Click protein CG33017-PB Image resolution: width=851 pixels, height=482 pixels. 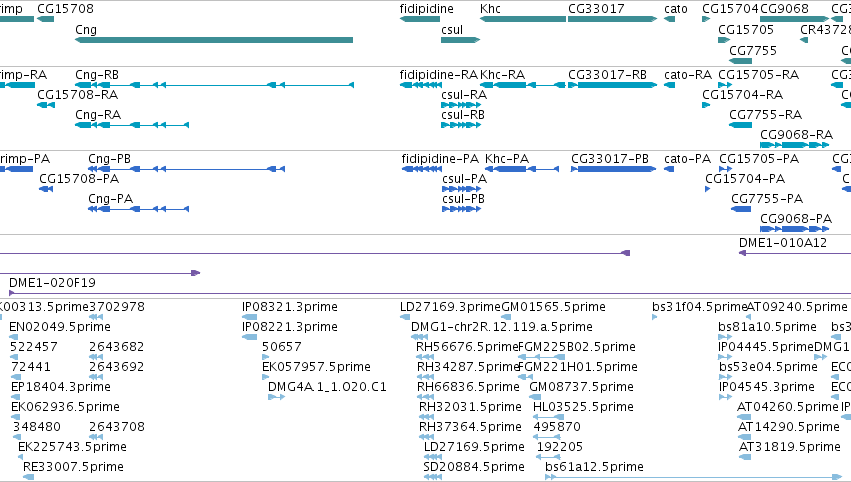coord(613,169)
